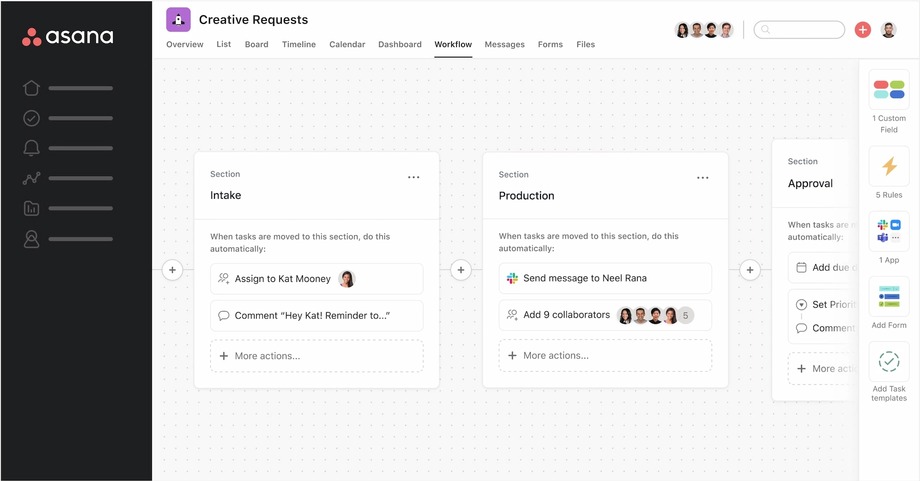The height and width of the screenshot is (481, 920).
Task: Click the Creative Requests project title
Action: [x=253, y=20]
